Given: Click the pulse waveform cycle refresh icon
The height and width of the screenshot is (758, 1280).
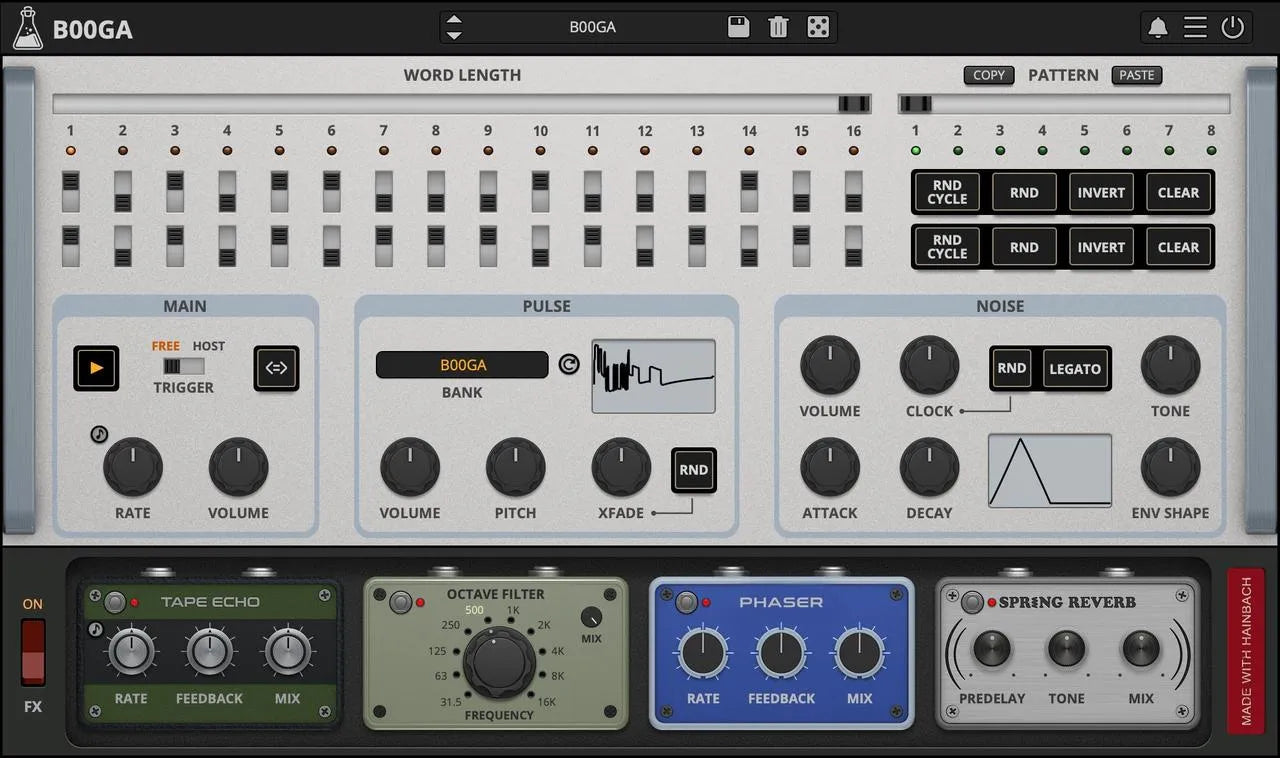Looking at the screenshot, I should pos(569,365).
